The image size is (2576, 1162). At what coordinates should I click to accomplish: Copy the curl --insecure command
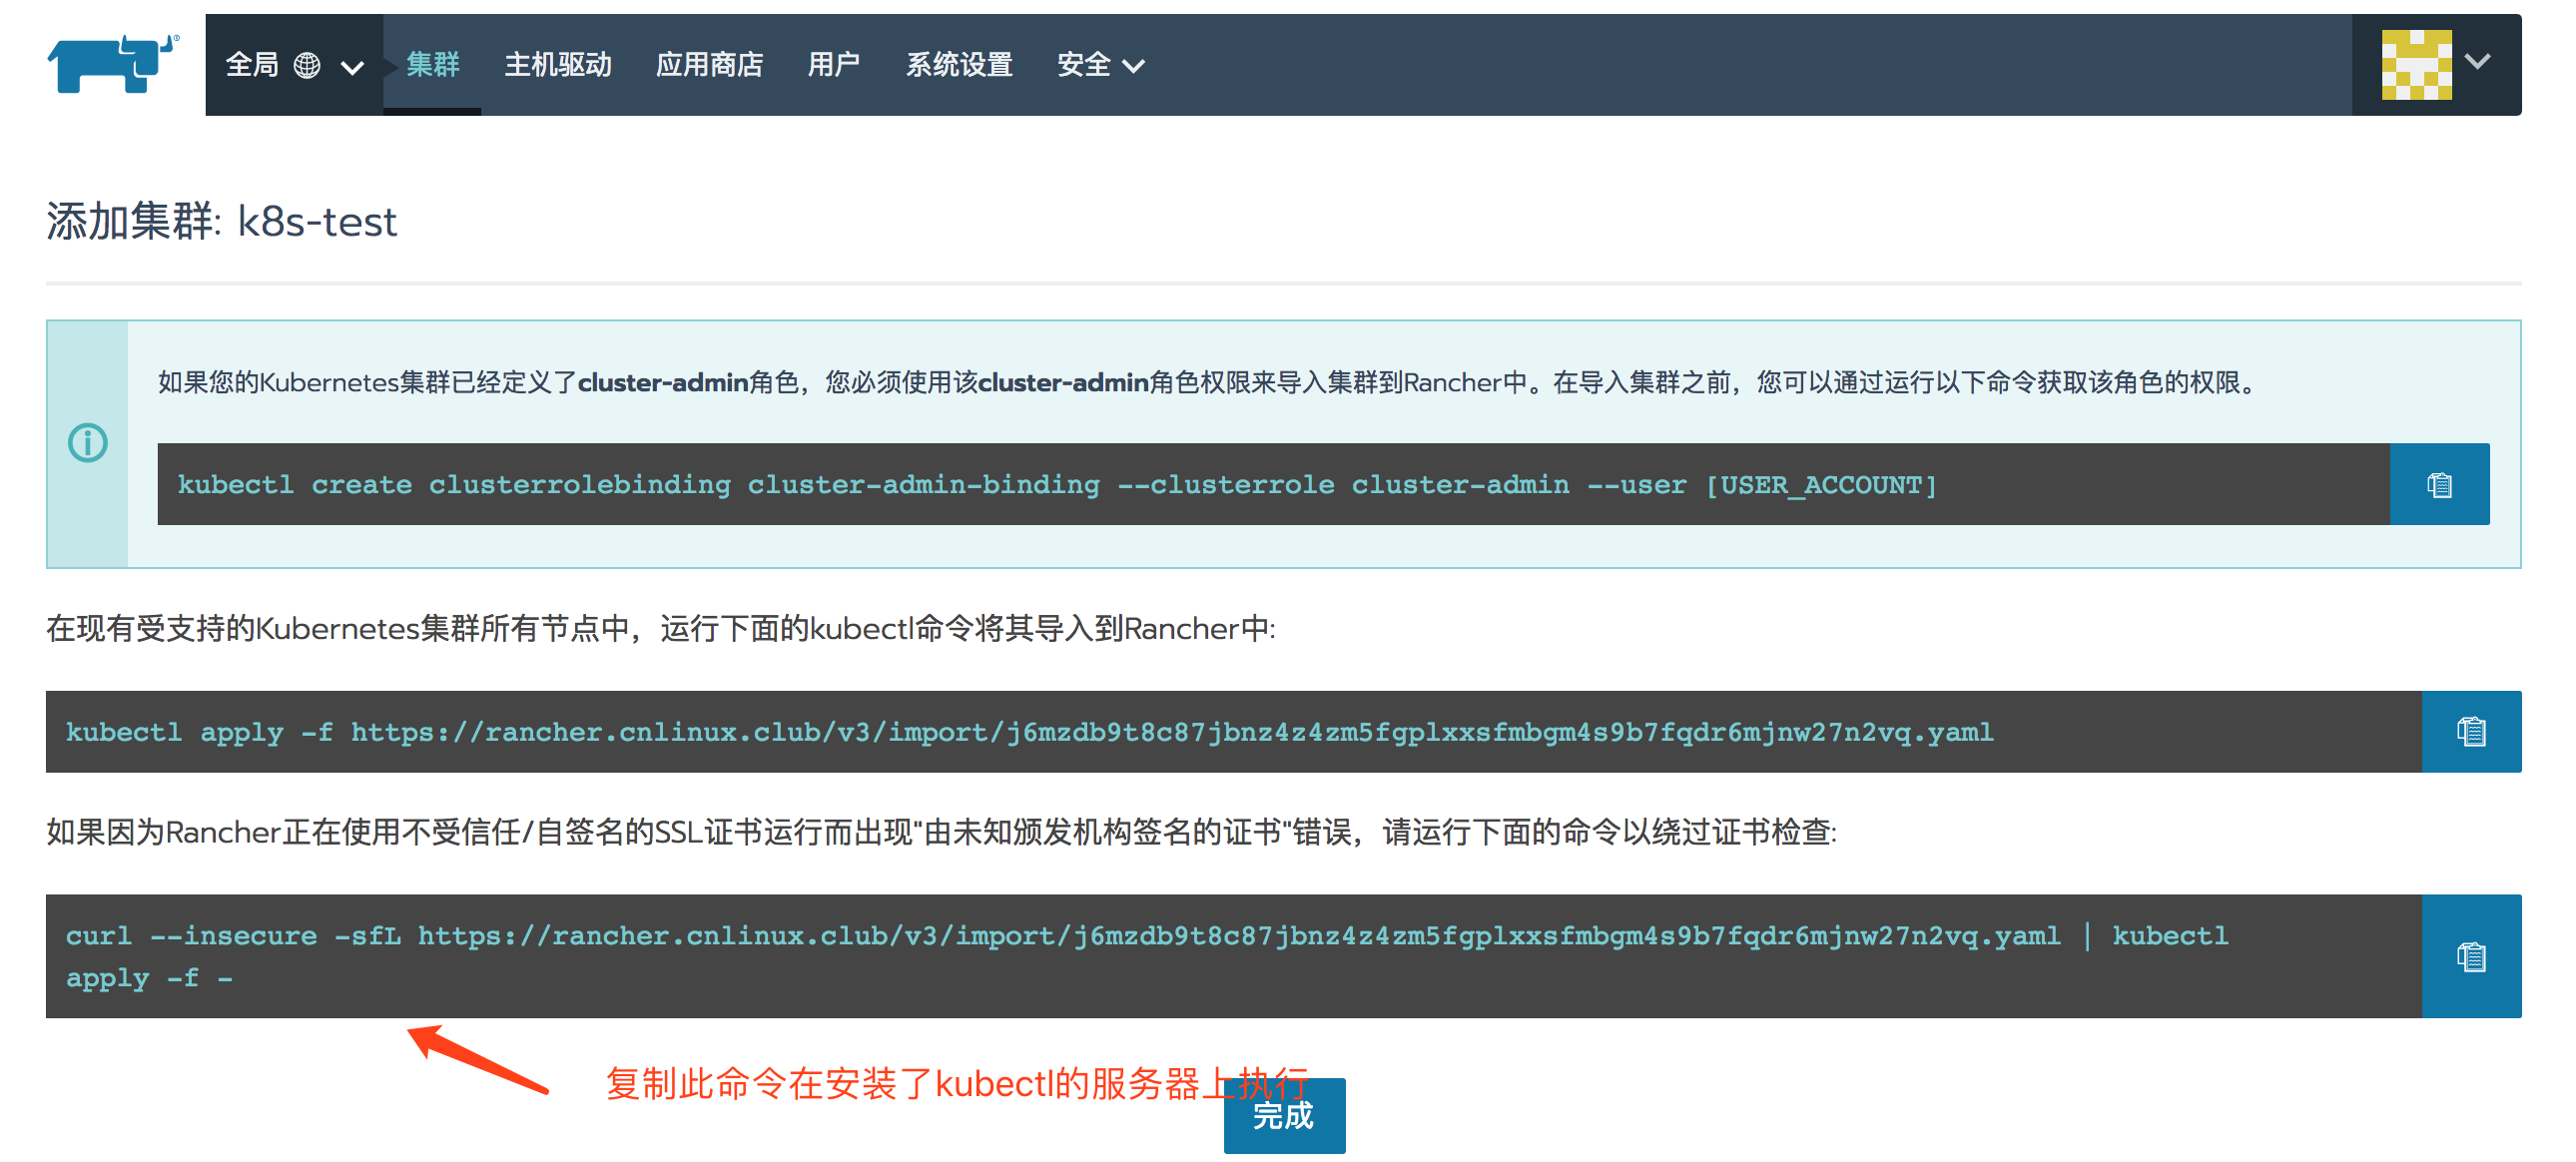pyautogui.click(x=2471, y=957)
